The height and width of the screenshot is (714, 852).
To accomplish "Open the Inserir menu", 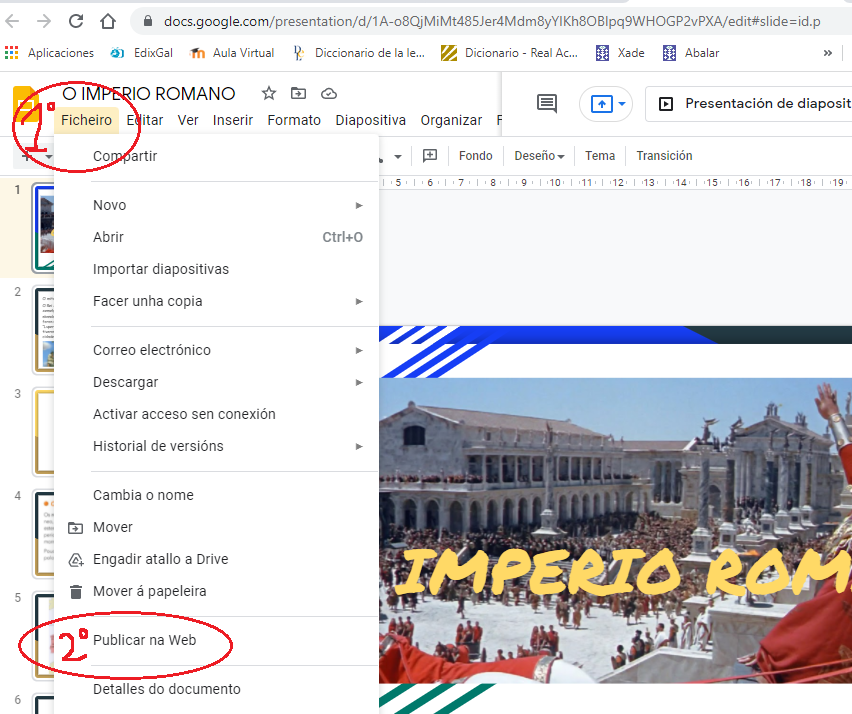I will [x=233, y=120].
